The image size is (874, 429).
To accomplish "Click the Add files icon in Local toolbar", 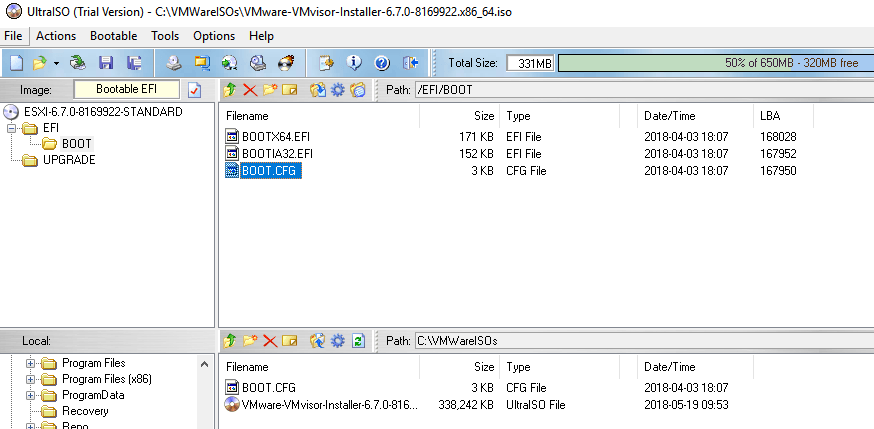I will click(x=318, y=340).
